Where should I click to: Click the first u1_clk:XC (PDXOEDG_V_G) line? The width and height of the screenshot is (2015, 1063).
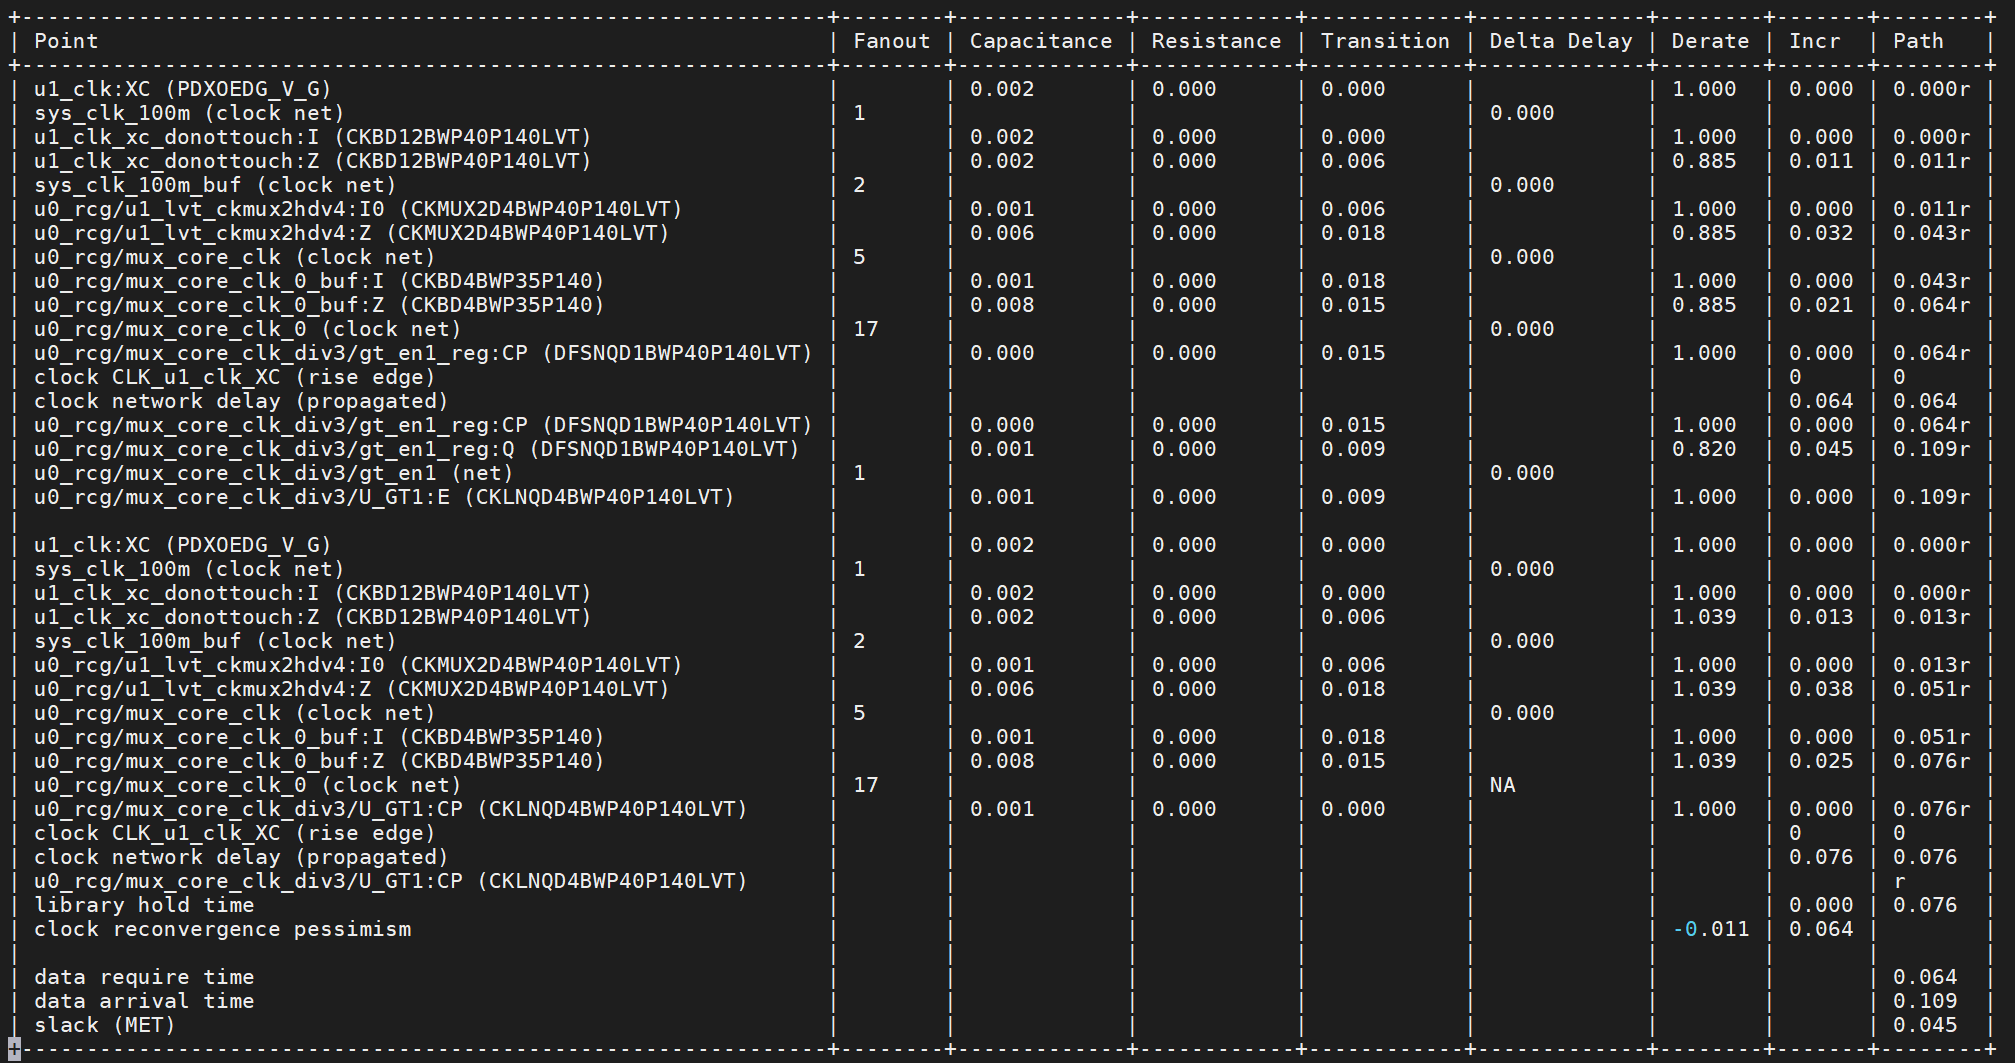182,89
